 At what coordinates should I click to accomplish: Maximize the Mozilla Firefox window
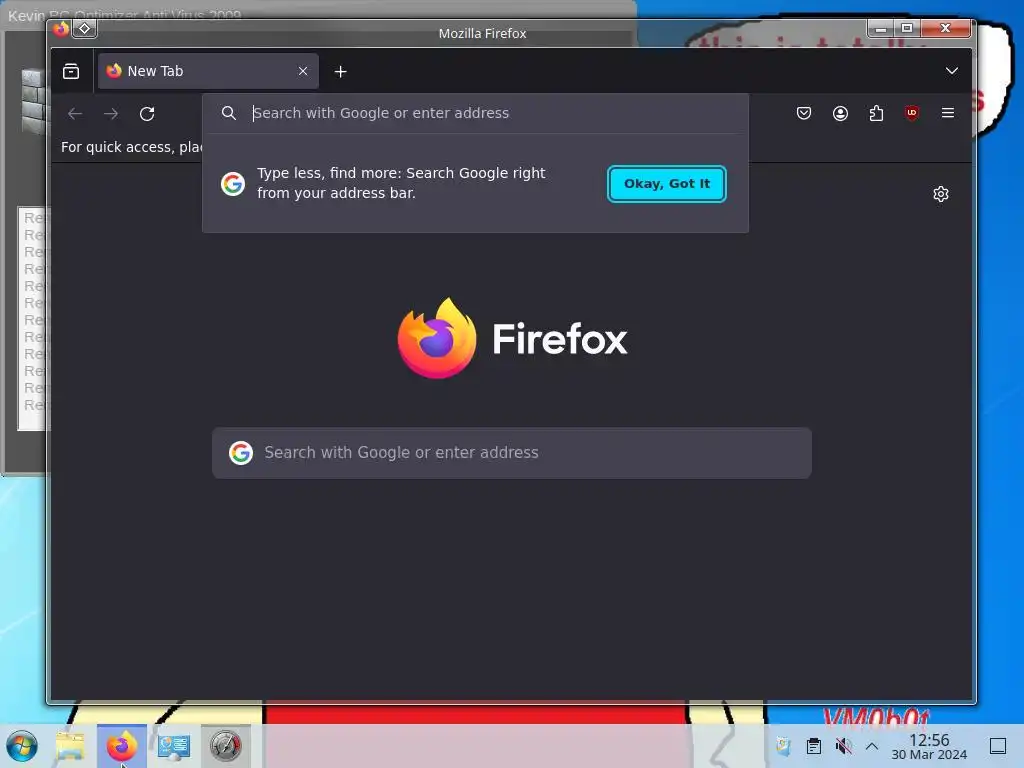click(x=907, y=28)
